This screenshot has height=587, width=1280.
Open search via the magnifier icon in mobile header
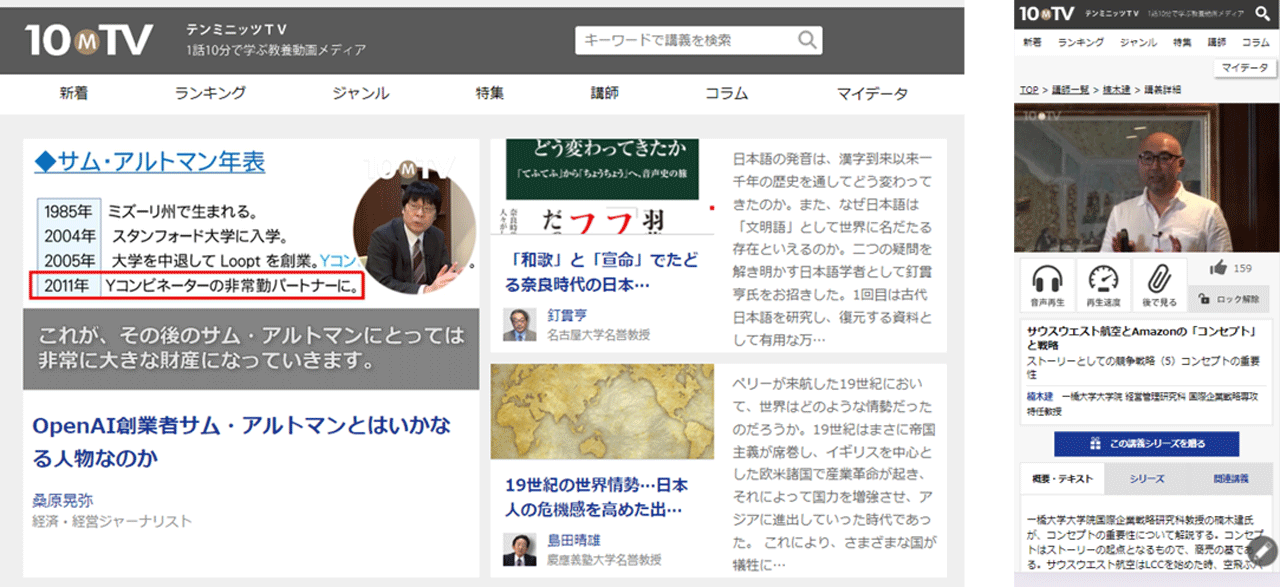1263,14
